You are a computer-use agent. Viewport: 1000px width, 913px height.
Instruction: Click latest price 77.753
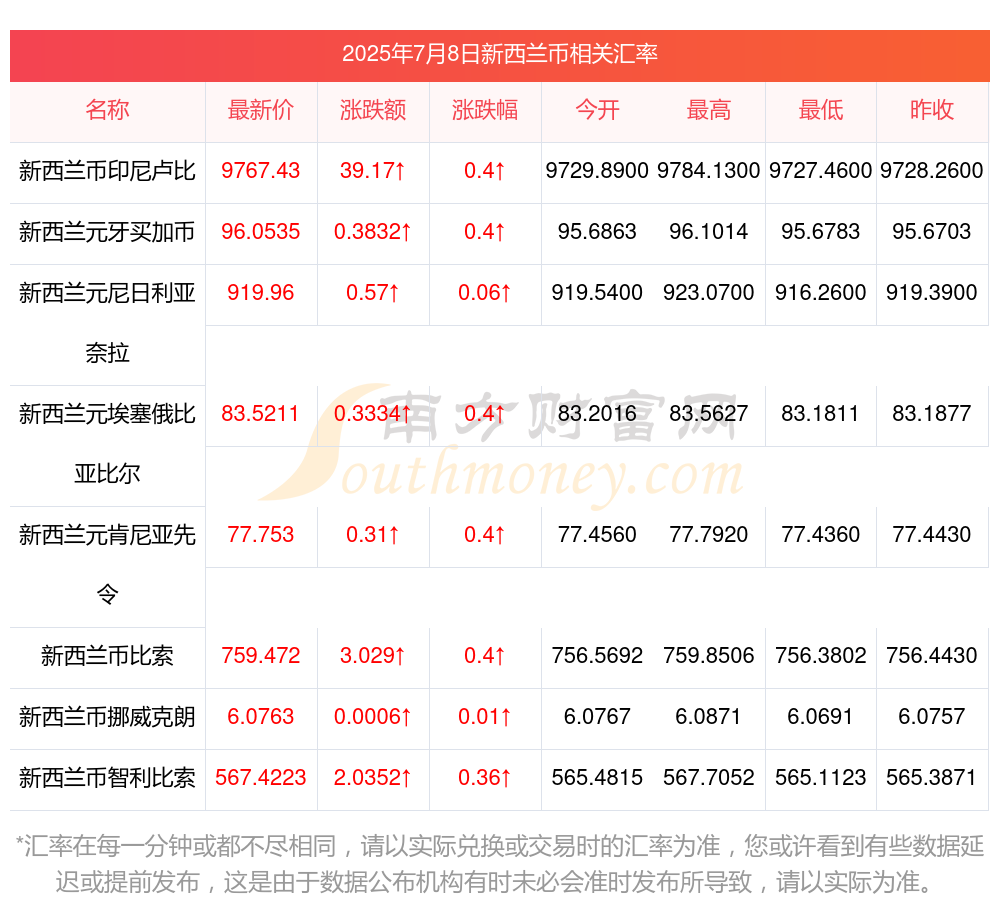(261, 534)
